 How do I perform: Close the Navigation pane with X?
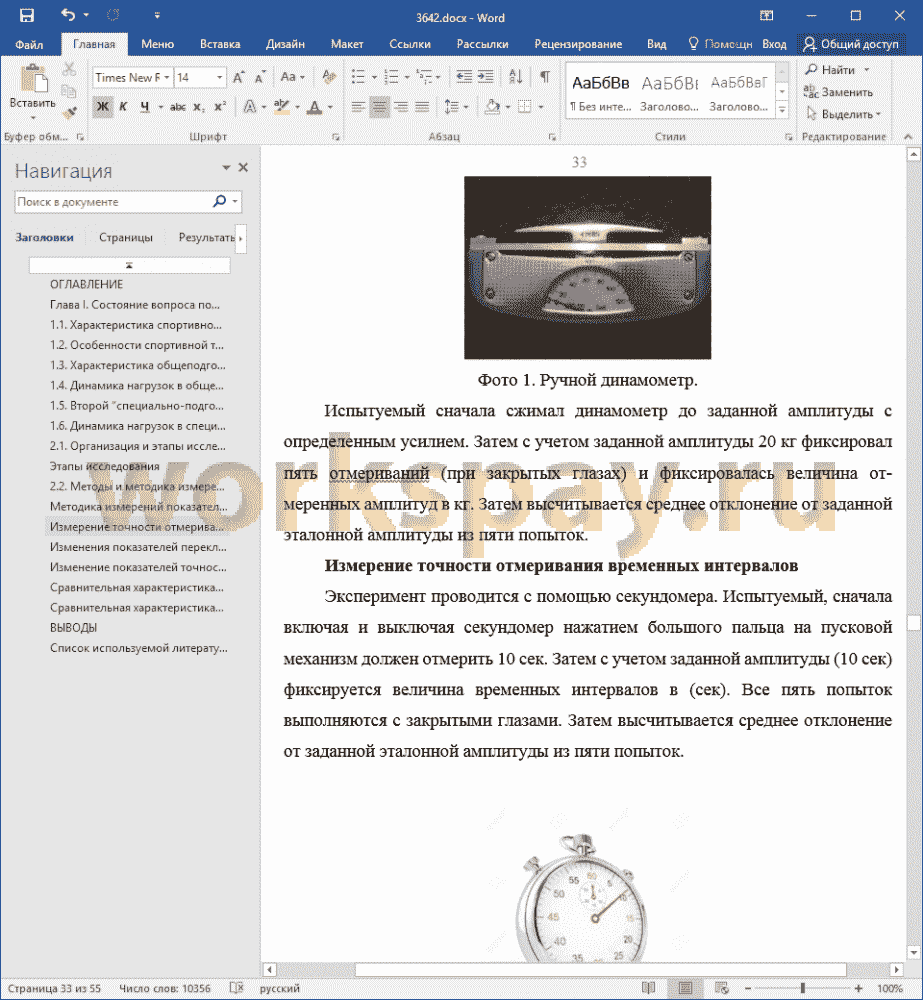pyautogui.click(x=243, y=167)
